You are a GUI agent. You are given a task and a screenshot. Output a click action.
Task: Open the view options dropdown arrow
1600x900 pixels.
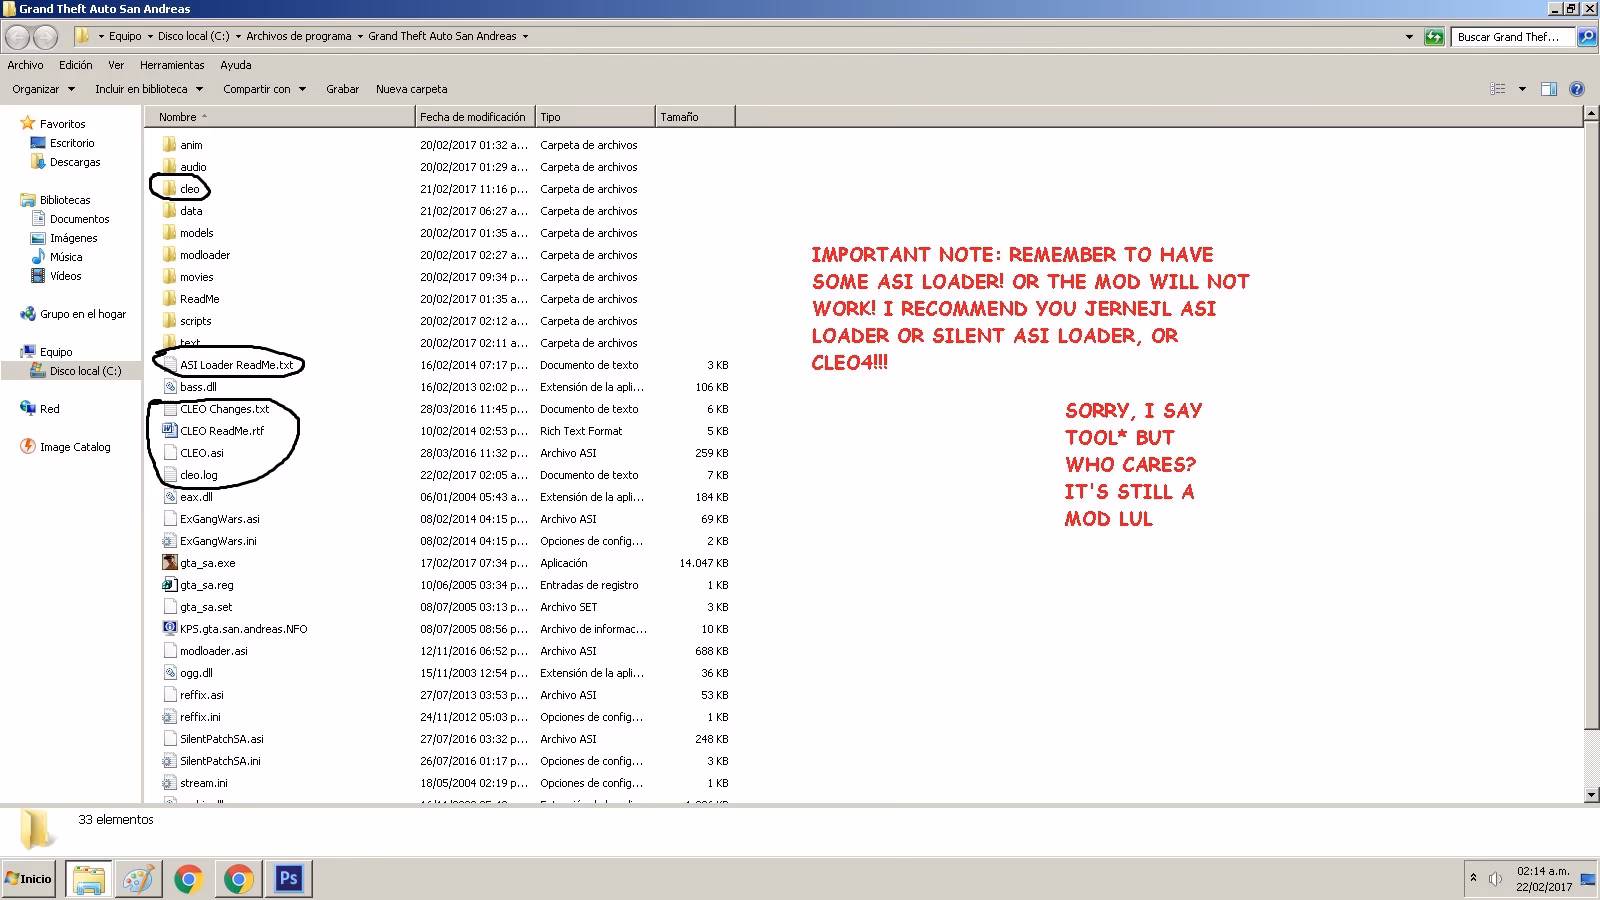tap(1522, 89)
